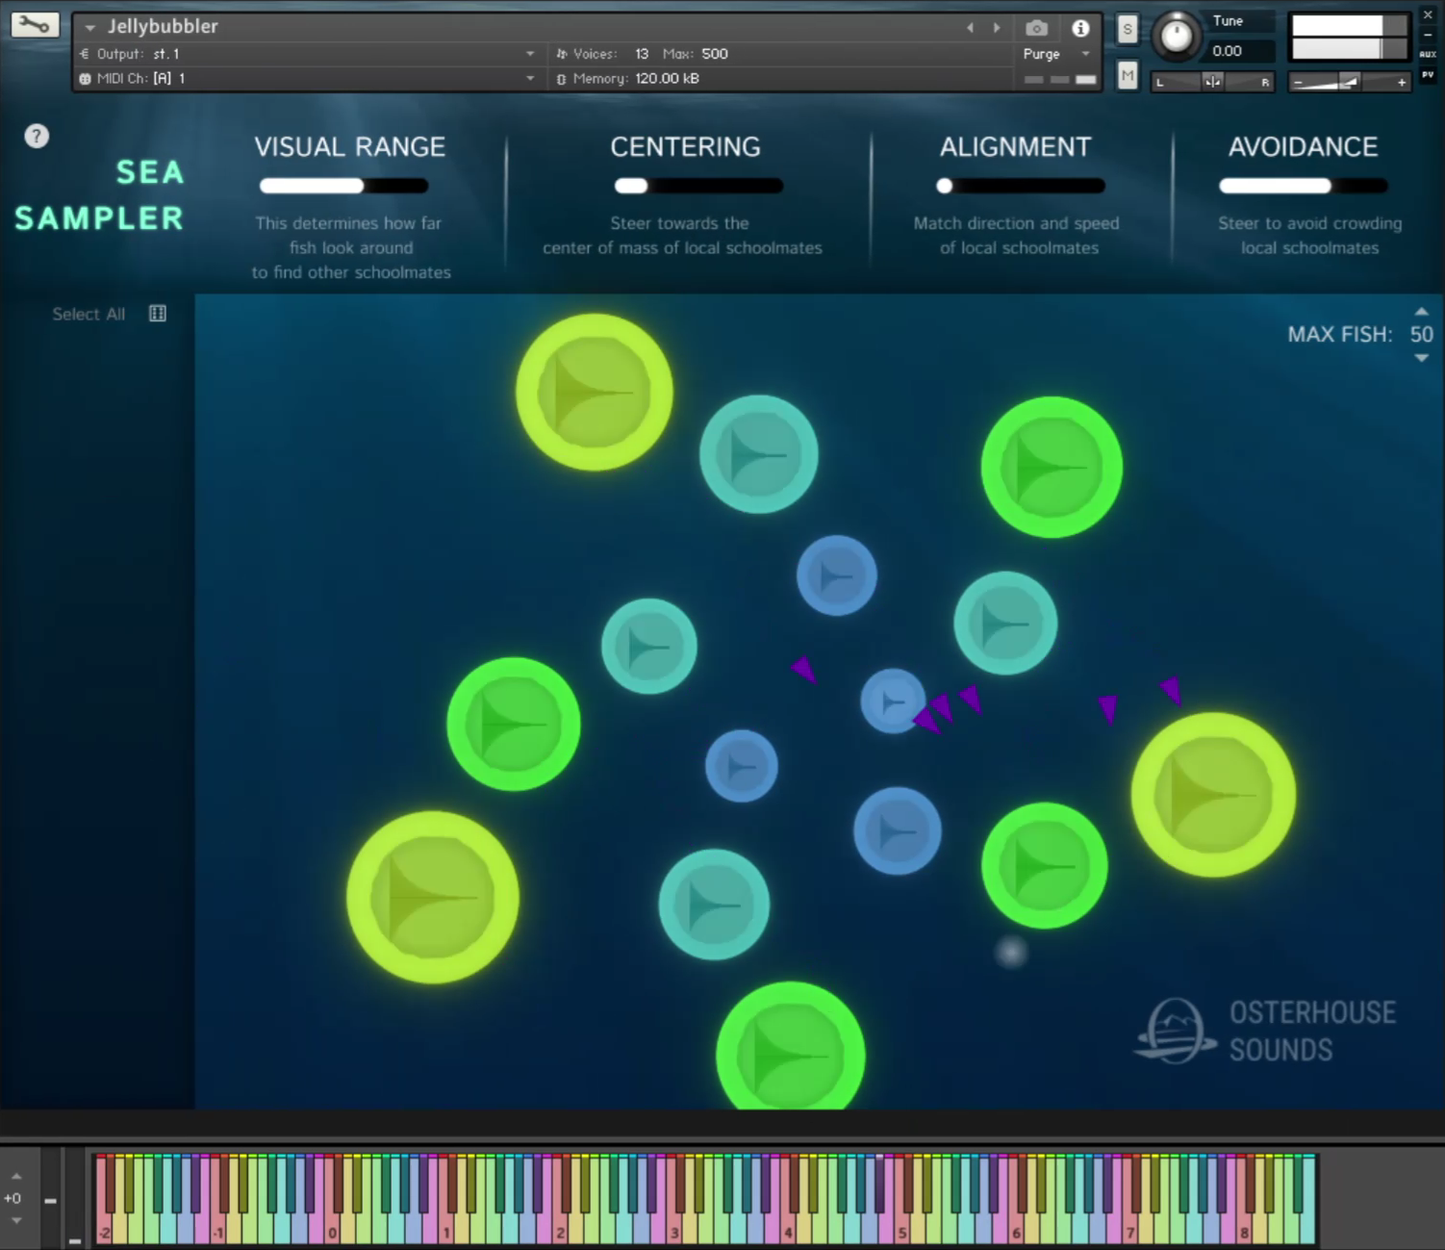Image resolution: width=1445 pixels, height=1250 pixels.
Task: Open instrument edit mode with wrench icon
Action: 34,25
